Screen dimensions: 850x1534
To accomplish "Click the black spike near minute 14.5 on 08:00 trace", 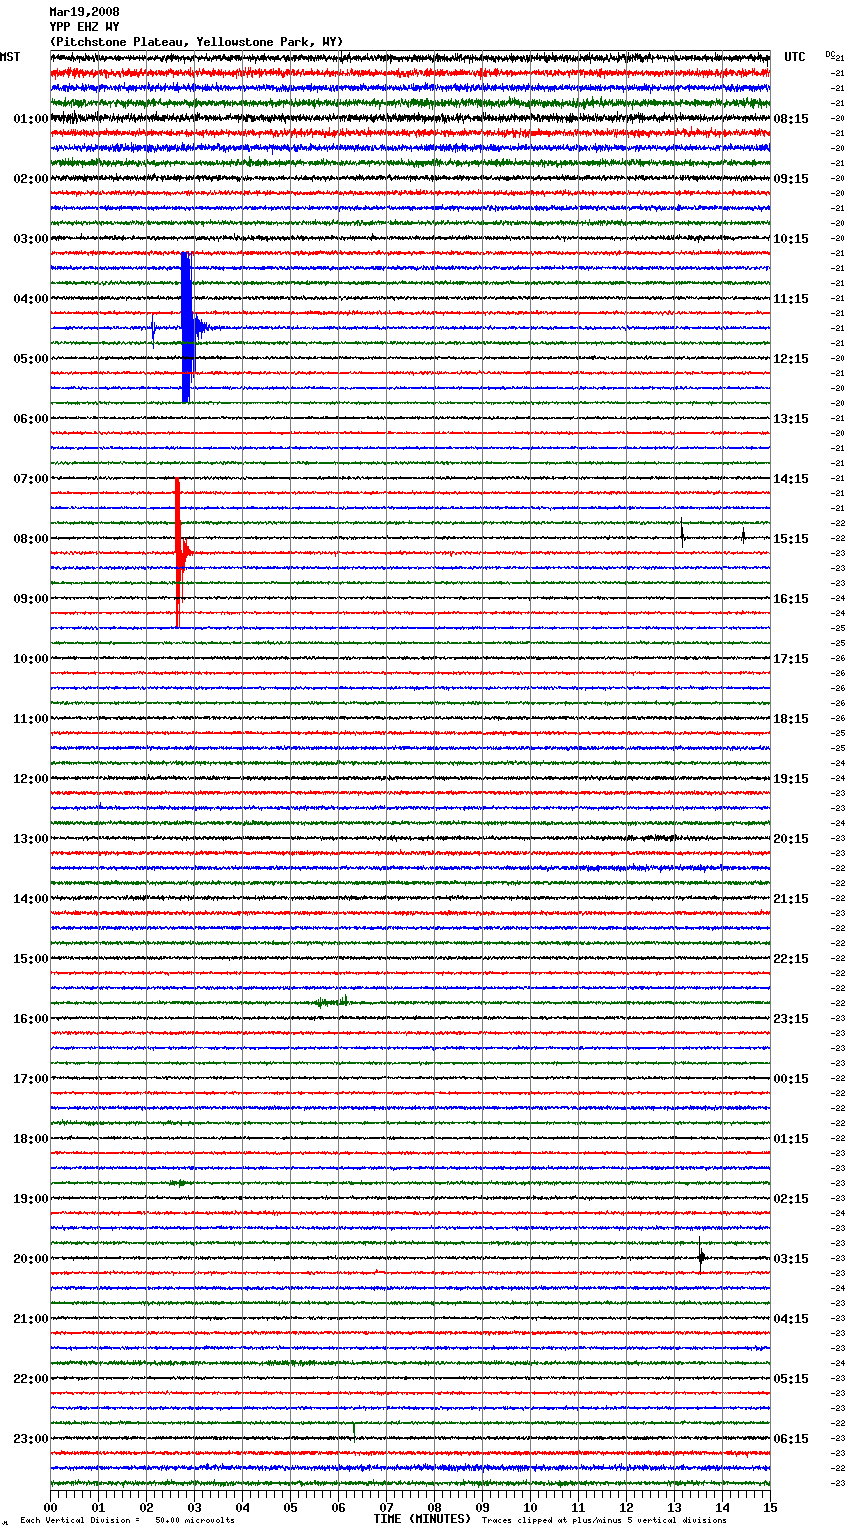I will pyautogui.click(x=743, y=535).
